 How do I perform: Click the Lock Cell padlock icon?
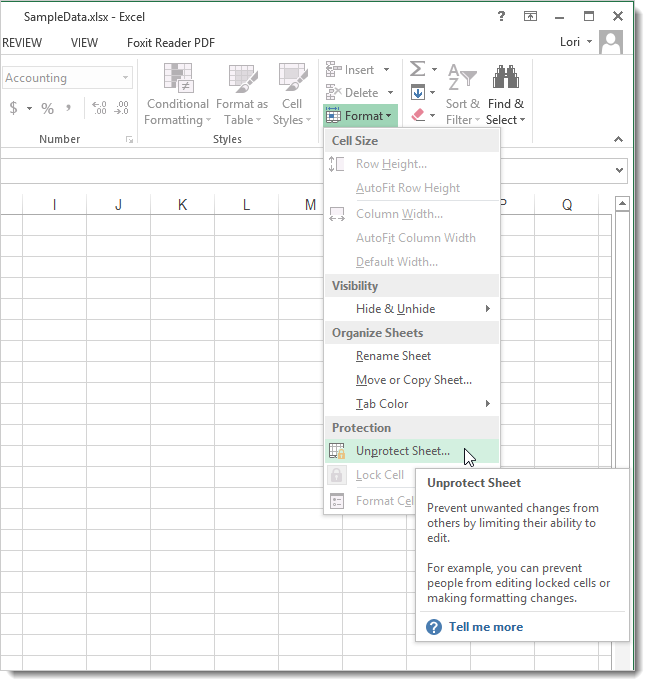[x=336, y=475]
